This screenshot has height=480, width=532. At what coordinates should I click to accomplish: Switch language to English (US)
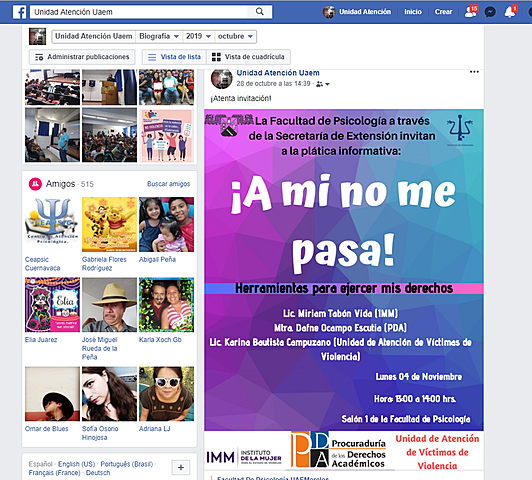click(76, 464)
